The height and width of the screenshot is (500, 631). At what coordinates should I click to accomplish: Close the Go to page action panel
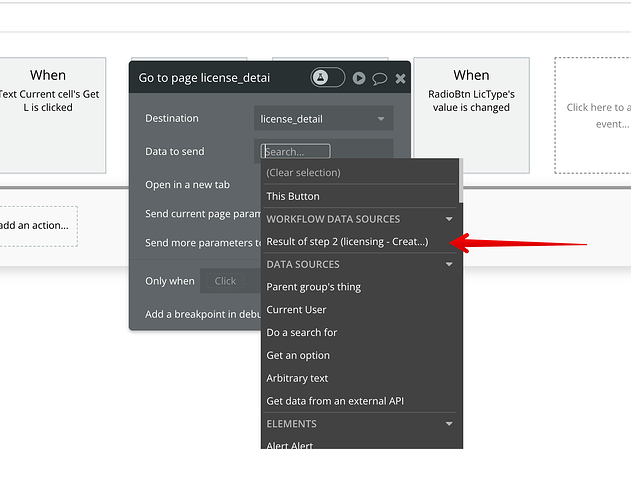pyautogui.click(x=400, y=79)
